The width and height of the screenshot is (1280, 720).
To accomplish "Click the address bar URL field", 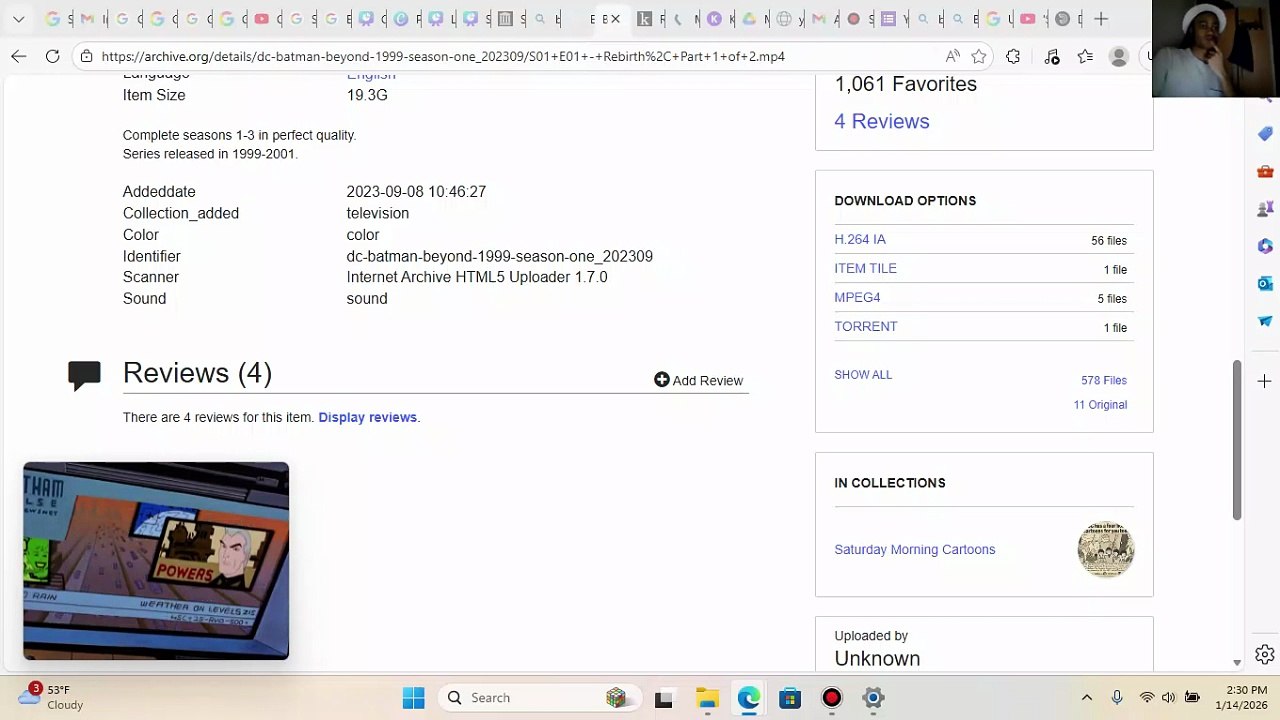I will [520, 57].
